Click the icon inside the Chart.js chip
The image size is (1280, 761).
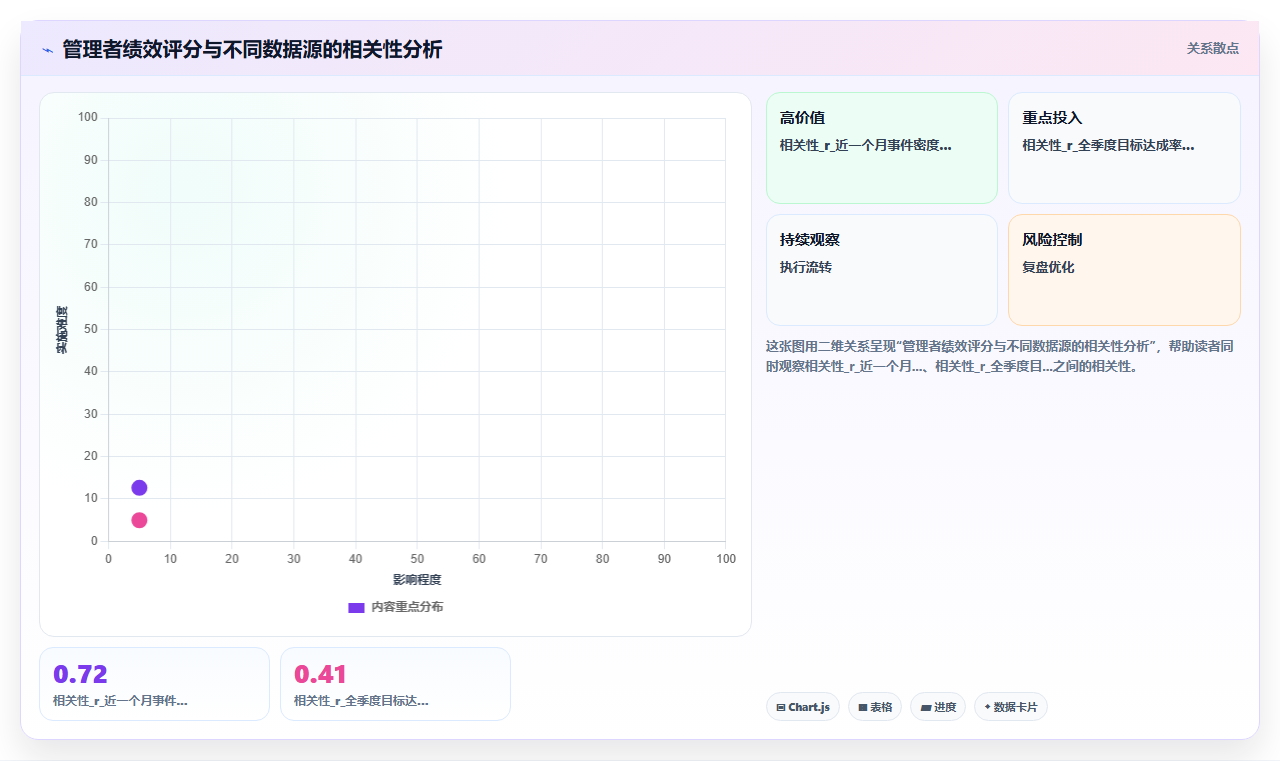[781, 707]
